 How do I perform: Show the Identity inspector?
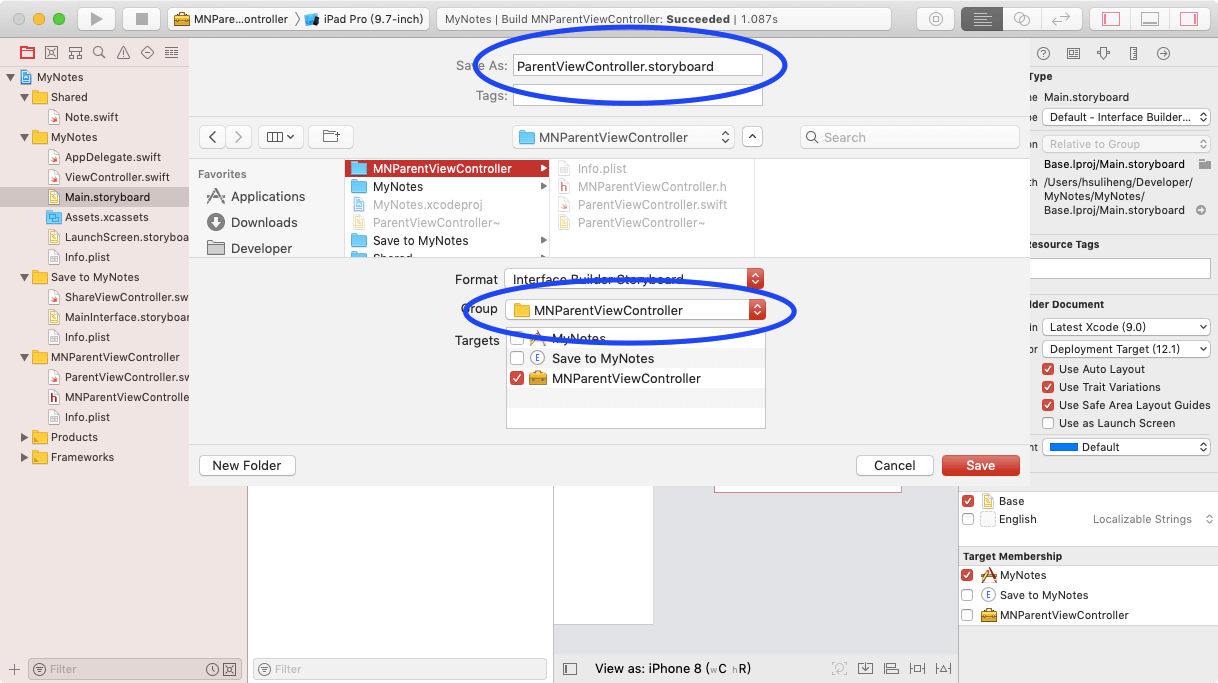click(1073, 53)
